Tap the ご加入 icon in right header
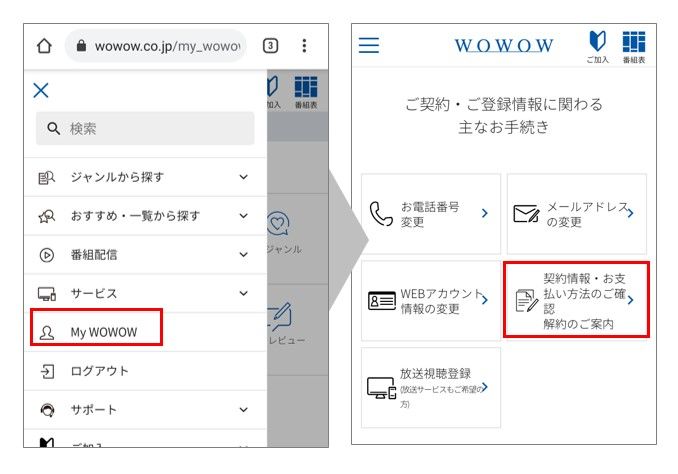 (598, 47)
